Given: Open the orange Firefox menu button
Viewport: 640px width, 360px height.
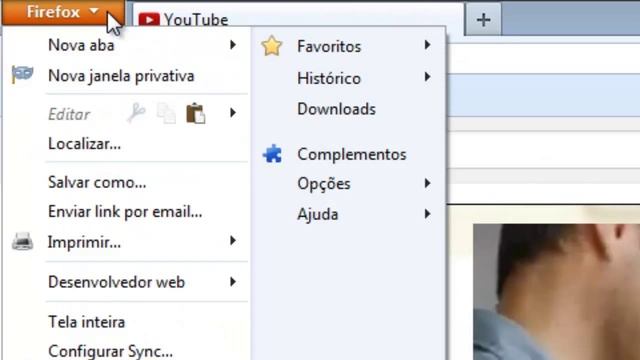Looking at the screenshot, I should (63, 12).
